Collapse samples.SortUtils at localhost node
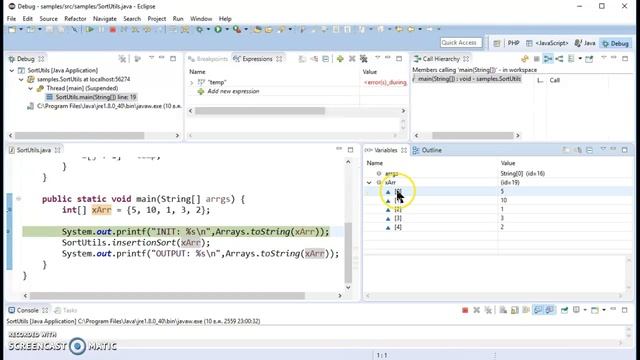 tap(21, 79)
